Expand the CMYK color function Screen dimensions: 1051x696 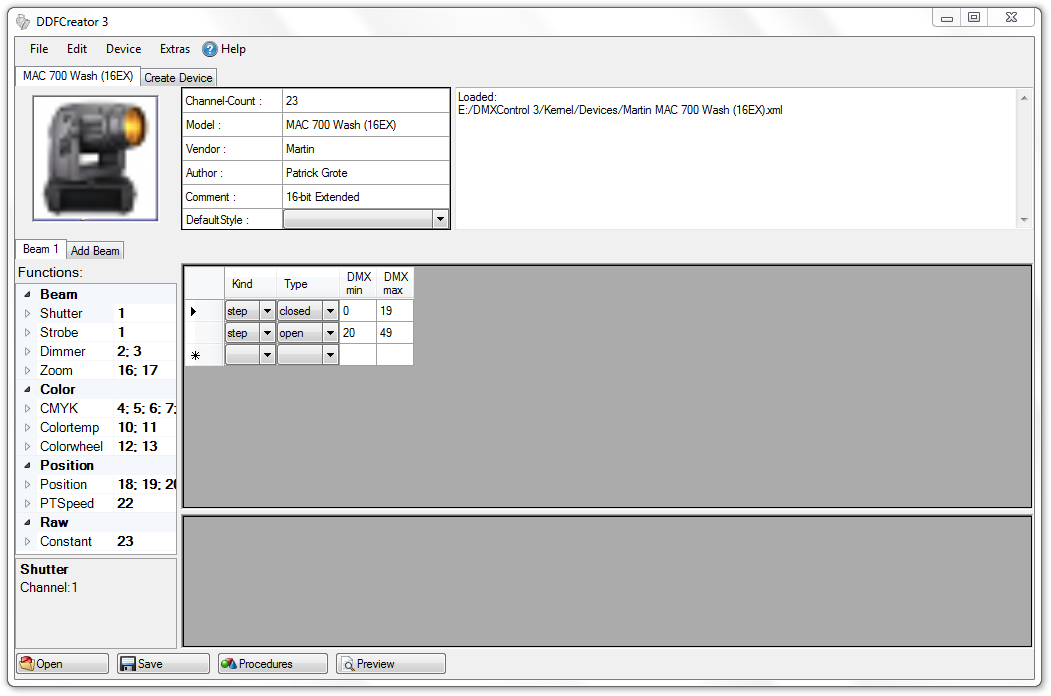pos(28,409)
